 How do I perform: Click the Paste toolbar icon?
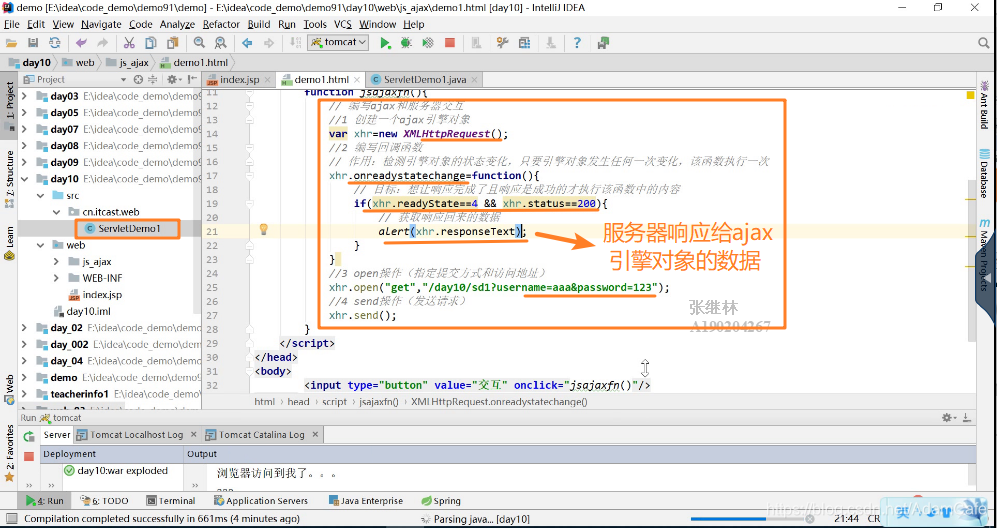pyautogui.click(x=172, y=43)
